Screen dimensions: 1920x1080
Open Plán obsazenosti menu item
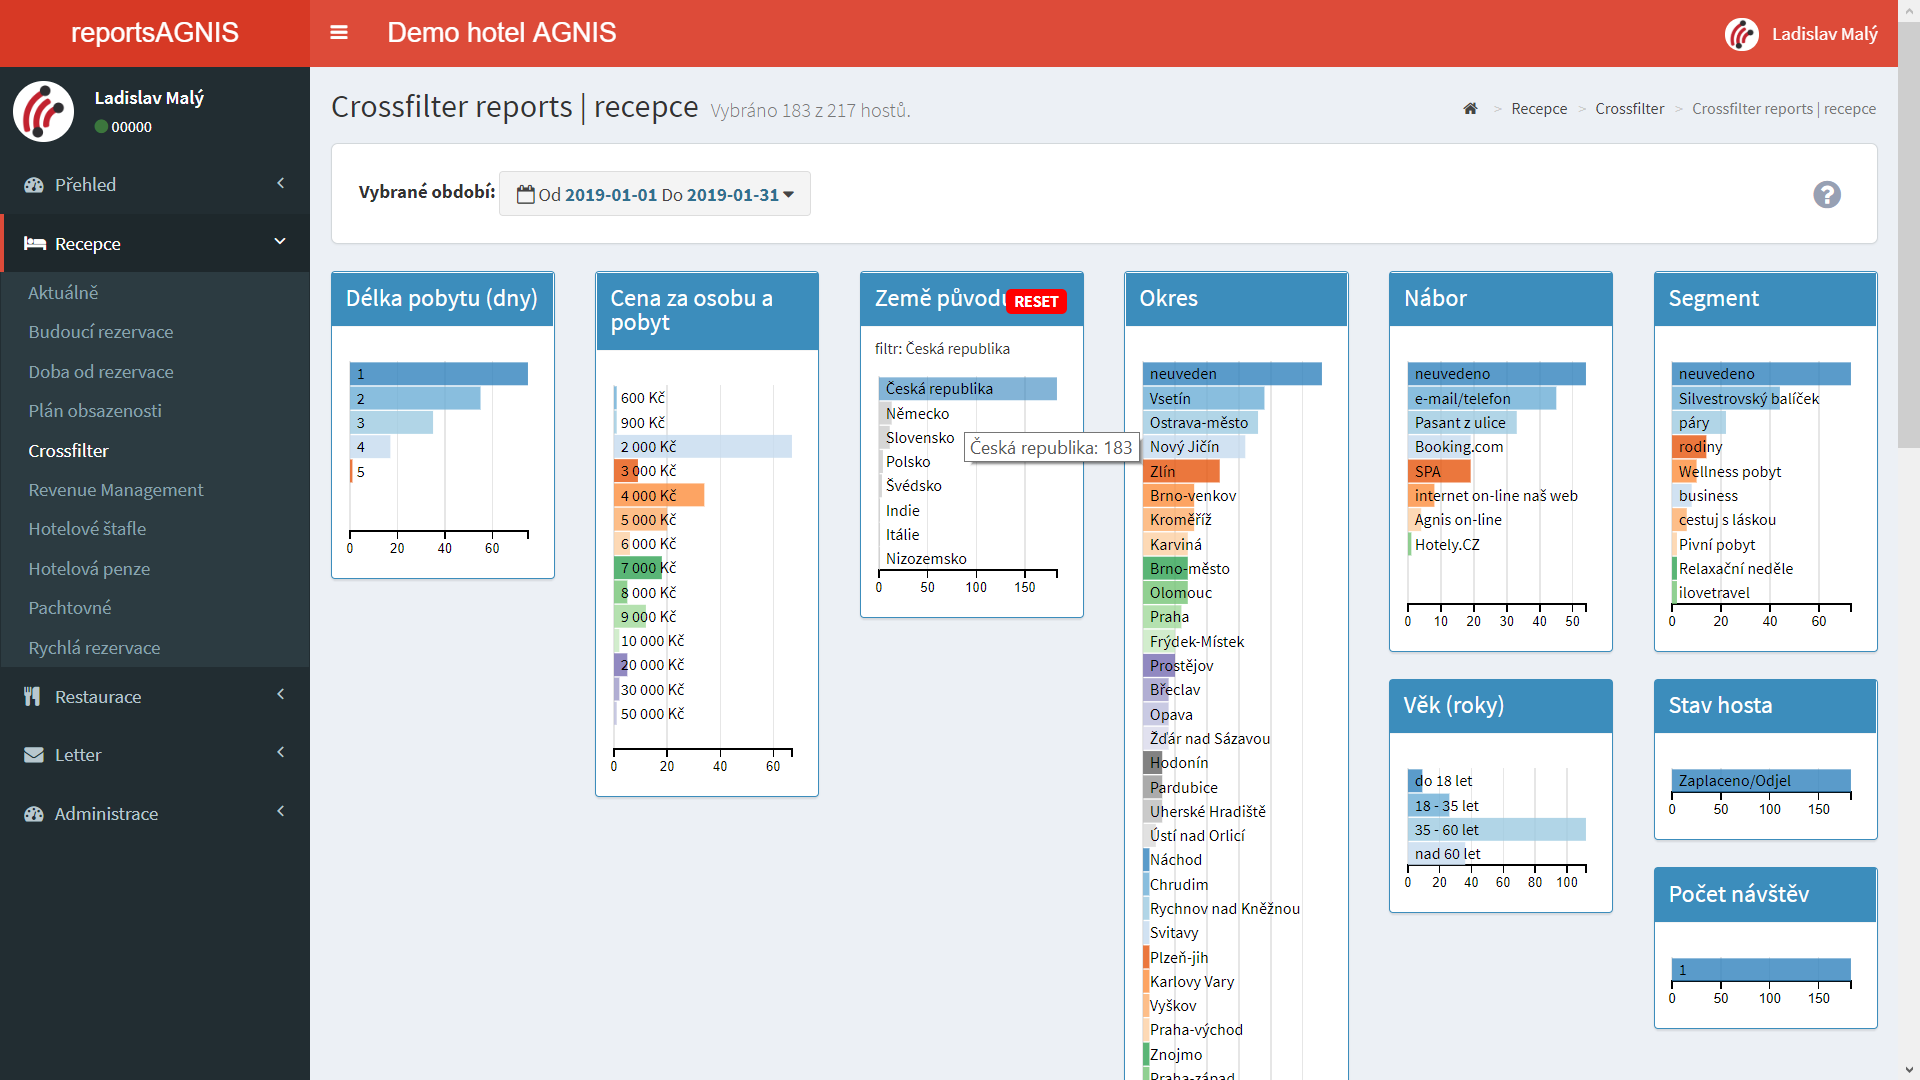tap(95, 411)
